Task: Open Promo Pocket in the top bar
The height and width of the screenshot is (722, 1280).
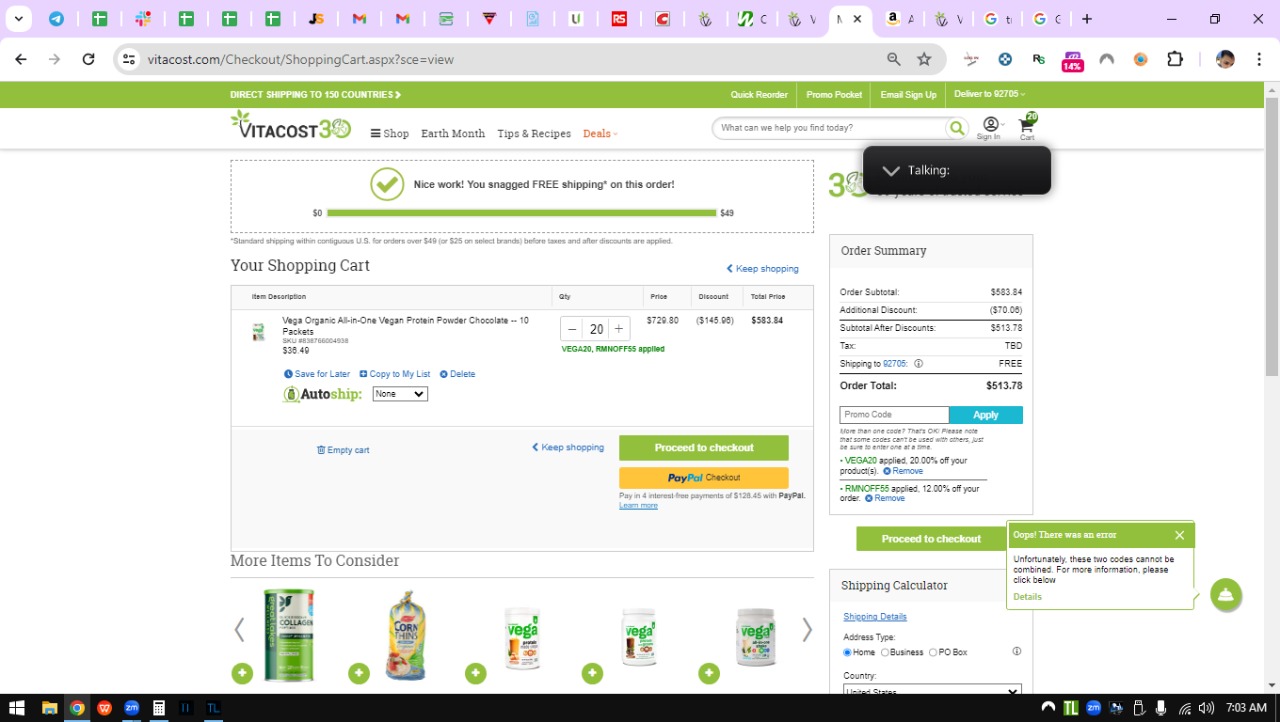Action: pyautogui.click(x=834, y=95)
